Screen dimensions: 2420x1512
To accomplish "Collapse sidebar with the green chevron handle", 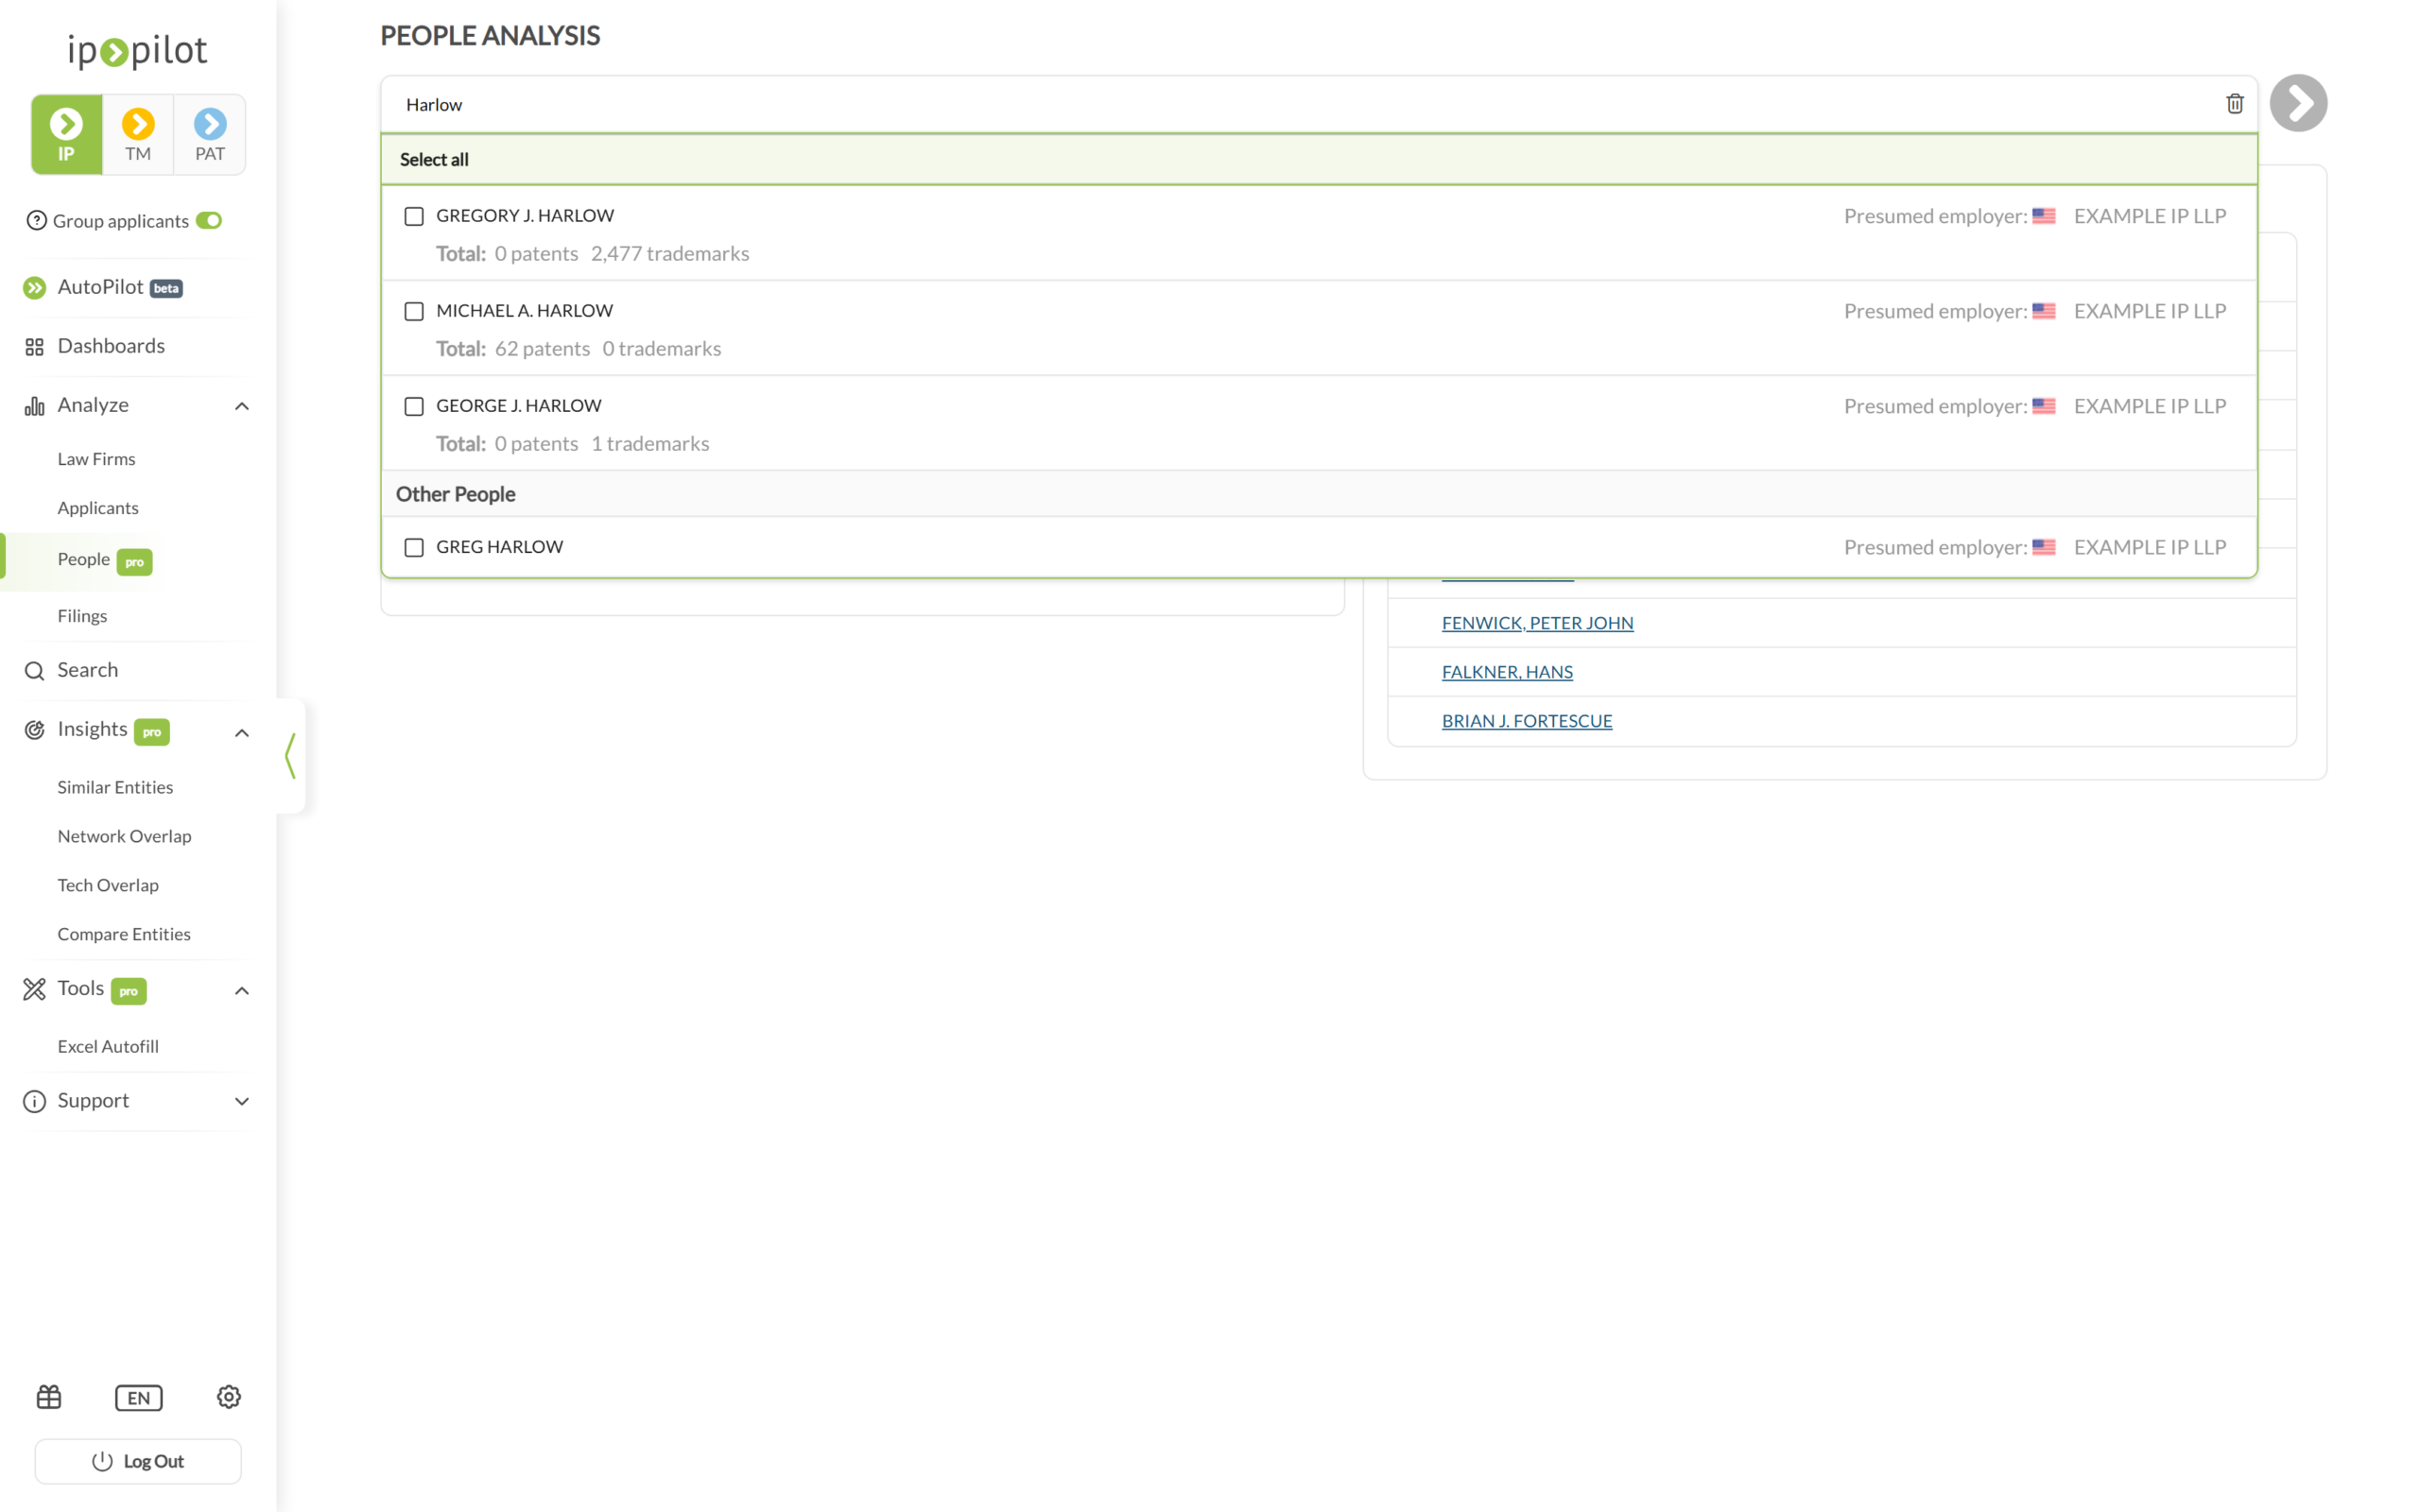I will pyautogui.click(x=290, y=756).
